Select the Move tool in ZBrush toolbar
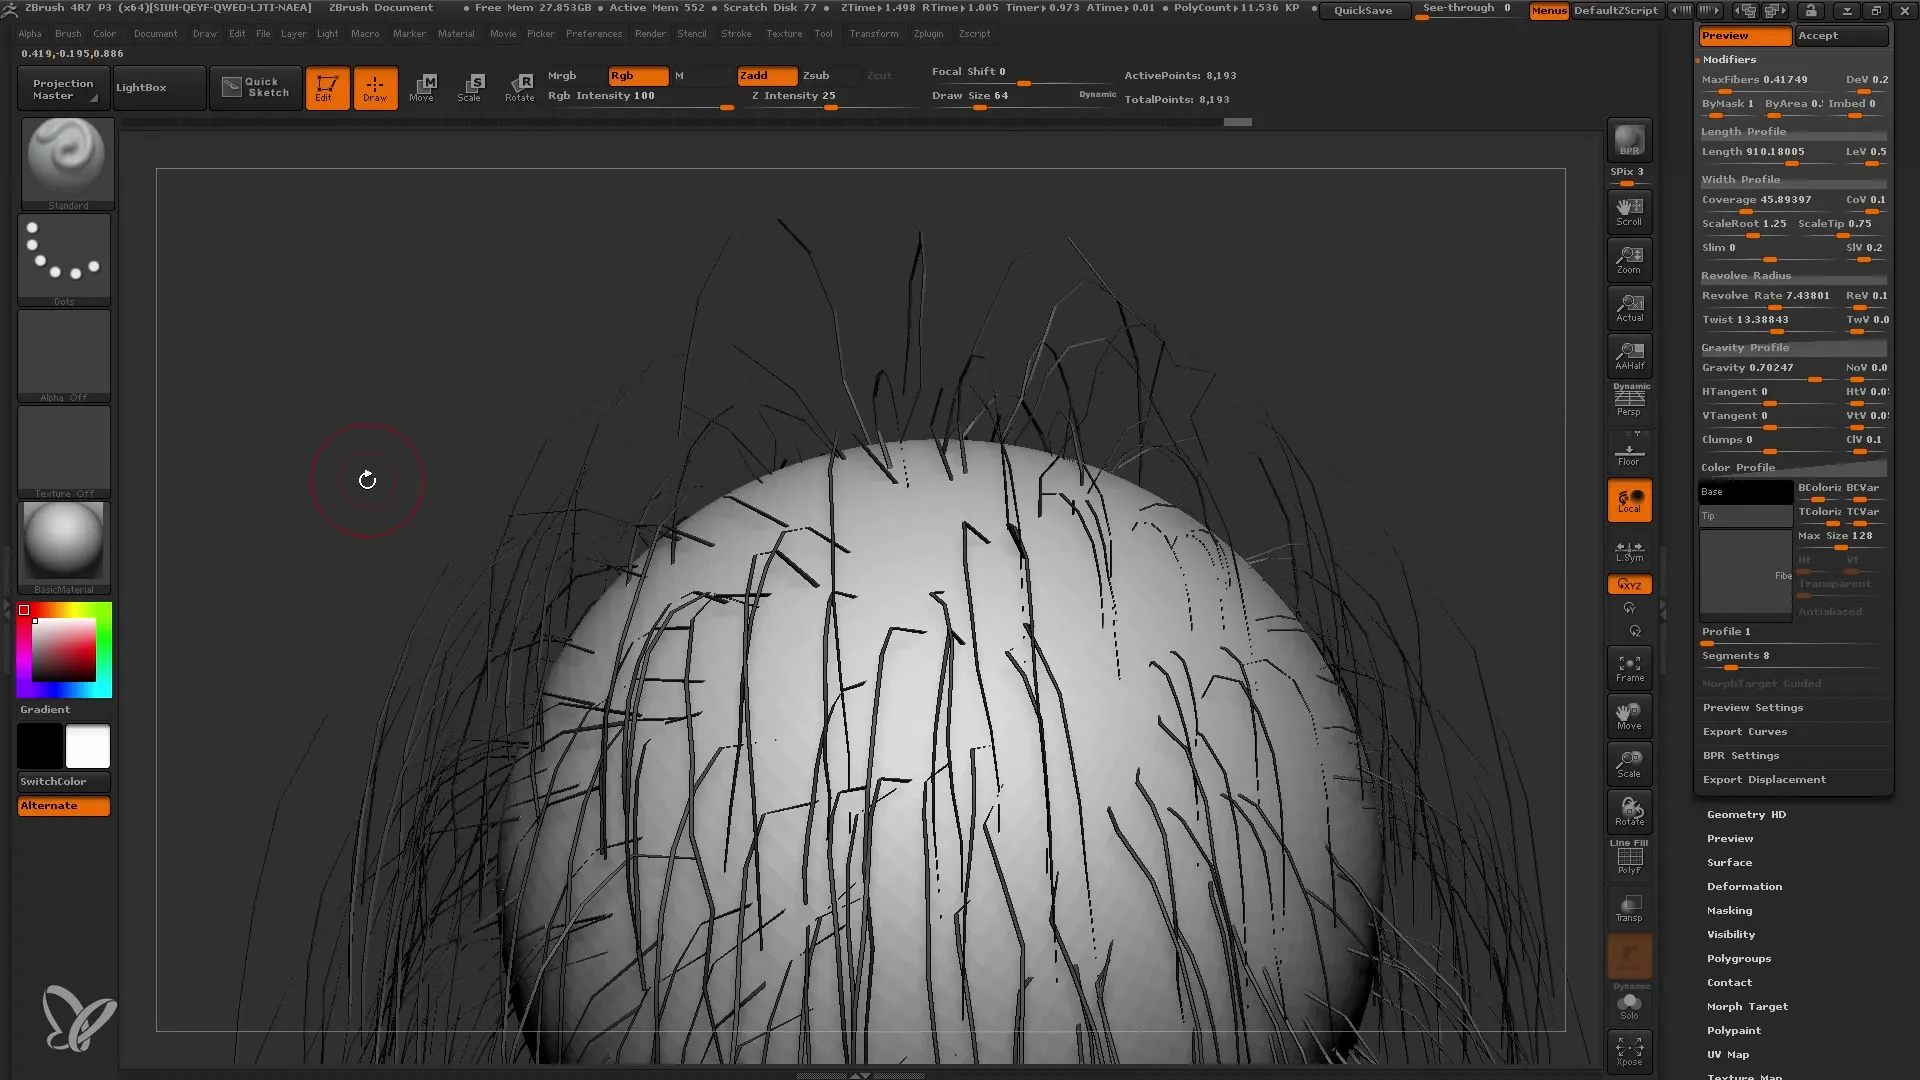This screenshot has height=1080, width=1920. pos(425,87)
